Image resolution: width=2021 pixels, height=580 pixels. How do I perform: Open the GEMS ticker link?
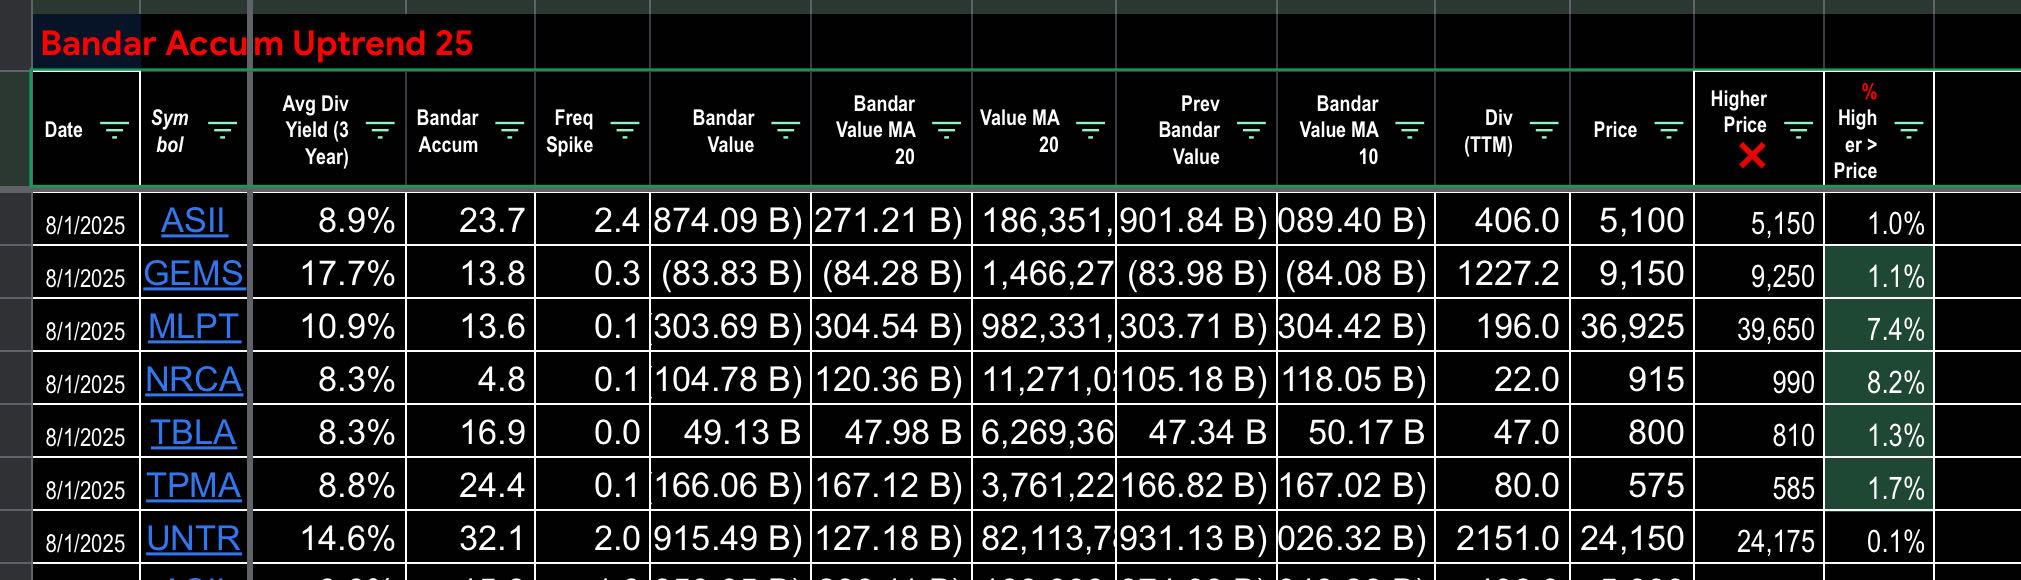pos(194,273)
